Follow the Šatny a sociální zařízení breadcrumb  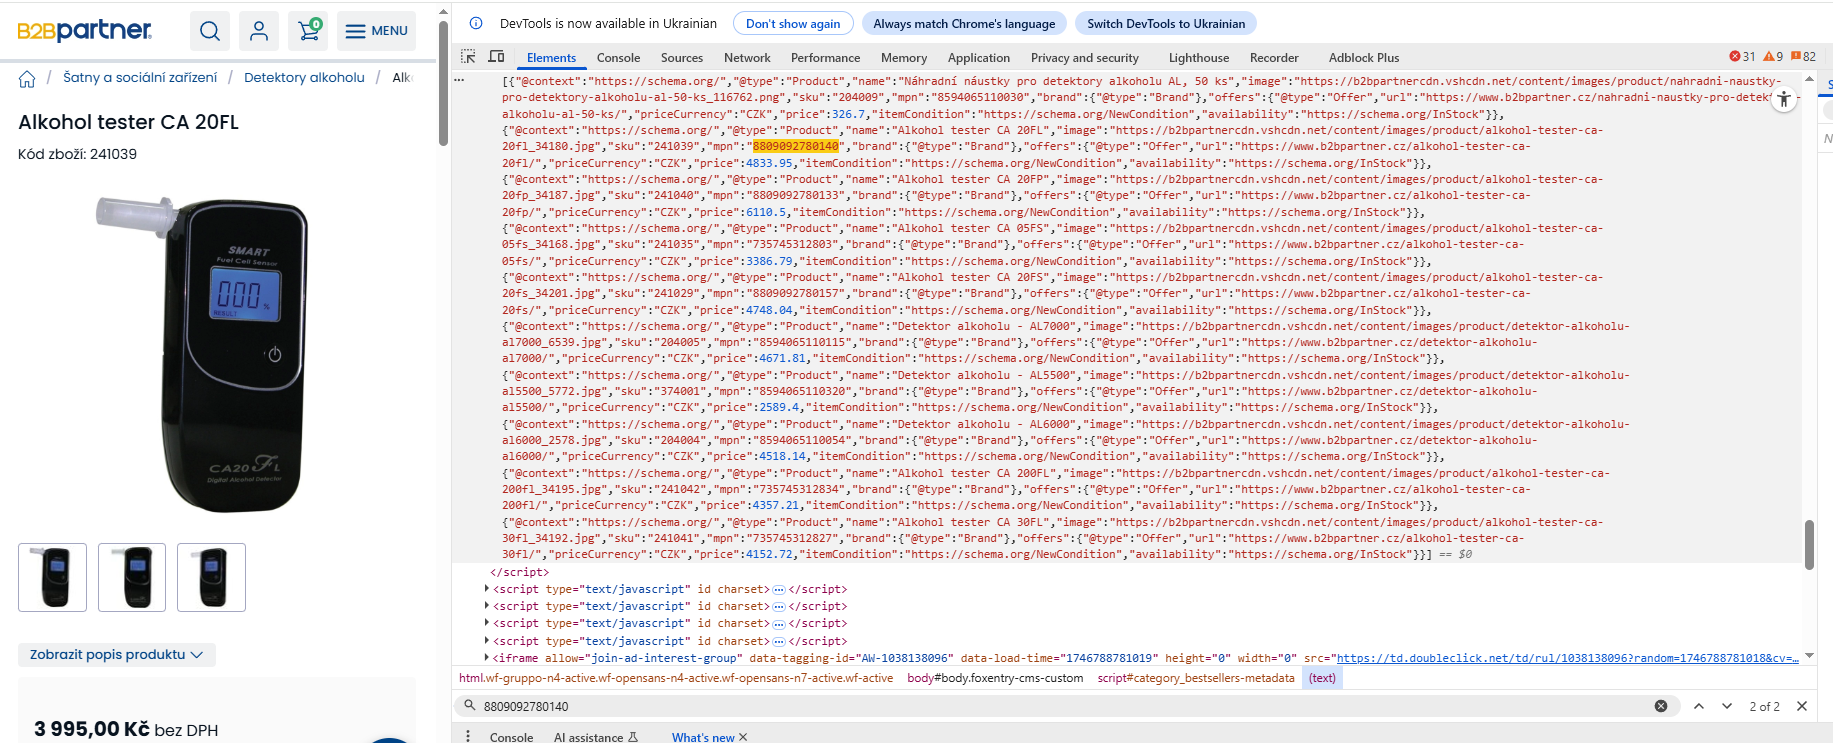140,77
